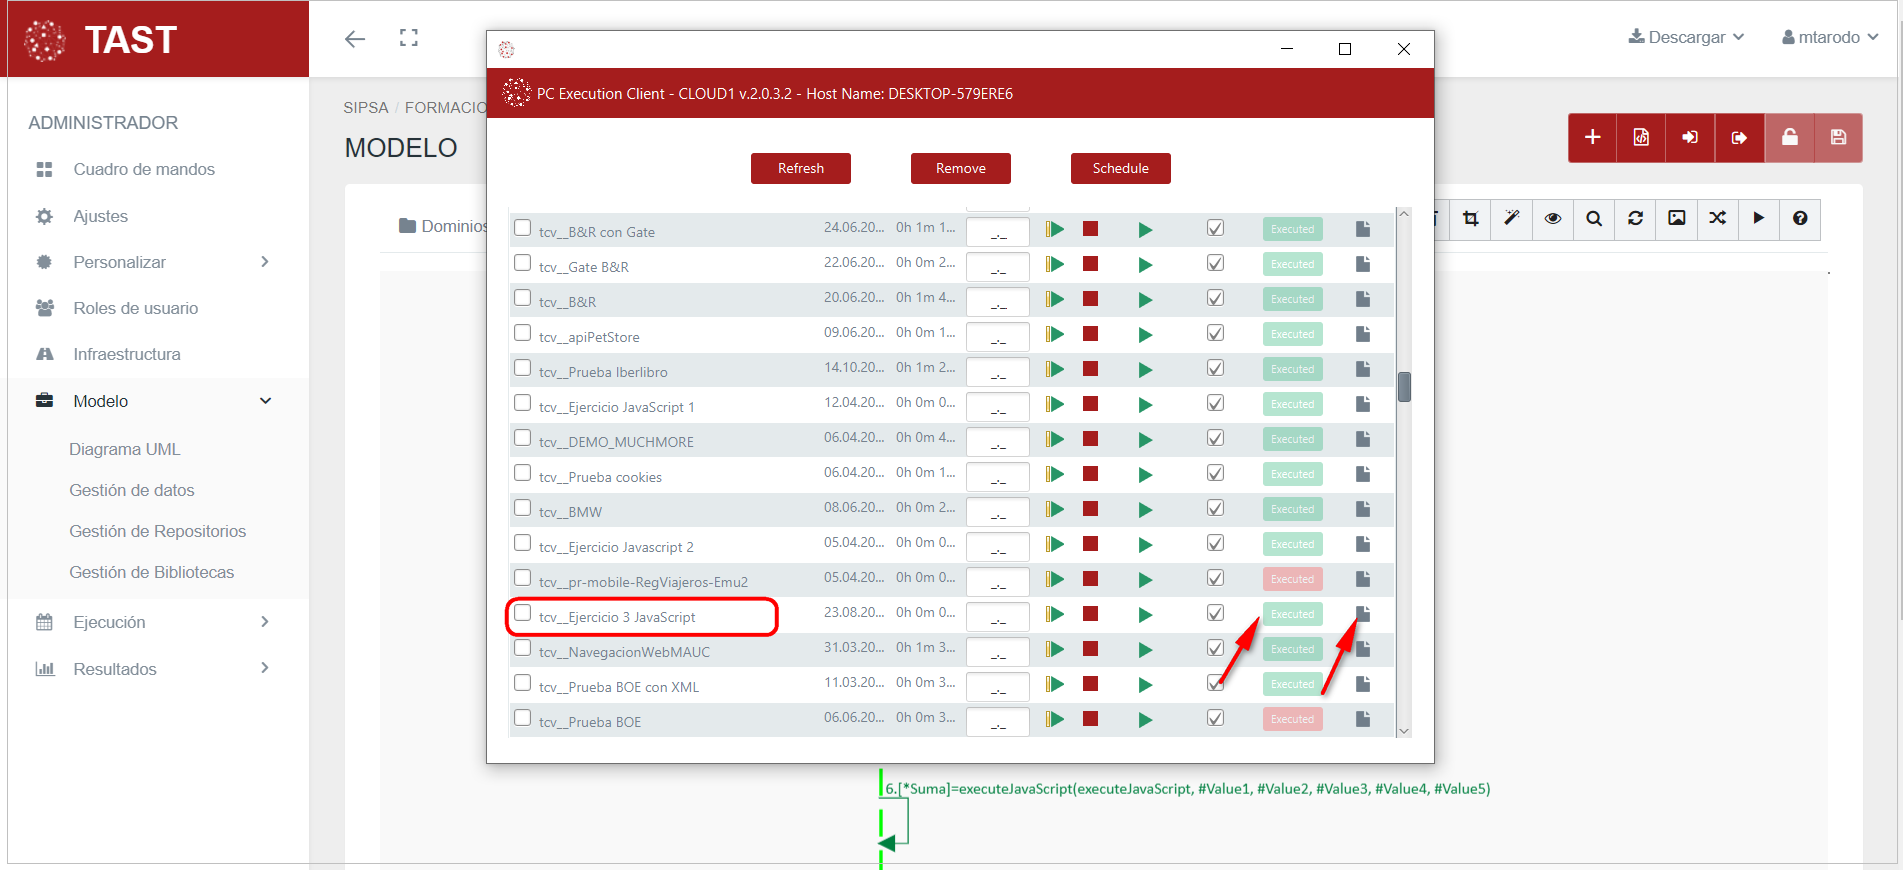
Task: Toggle the checked box in tcv__apiPetStore row
Action: (x=1215, y=334)
